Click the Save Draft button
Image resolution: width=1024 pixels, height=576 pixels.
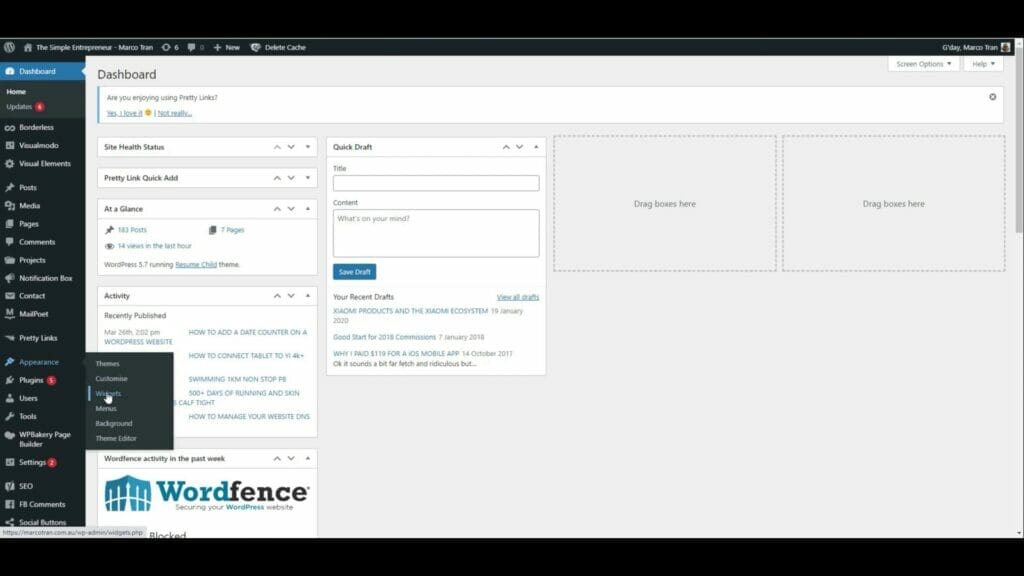pyautogui.click(x=354, y=271)
